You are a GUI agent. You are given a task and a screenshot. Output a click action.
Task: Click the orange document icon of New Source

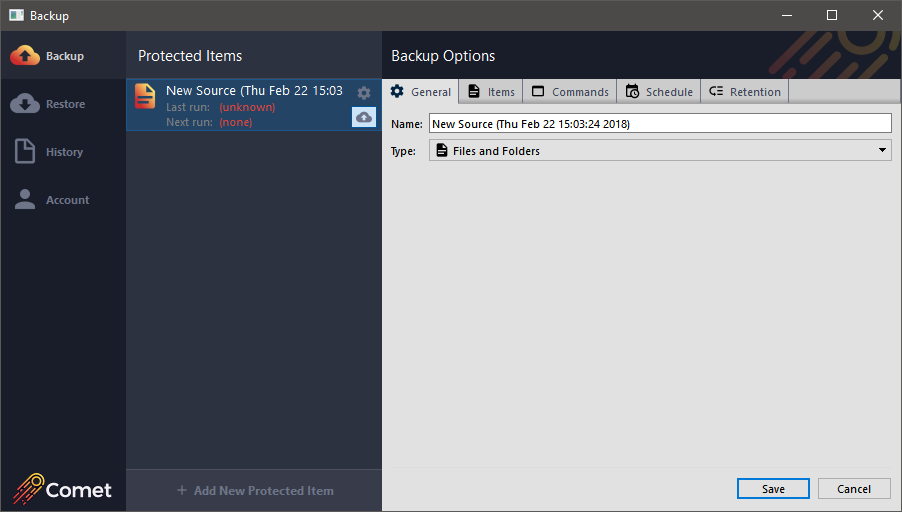(146, 96)
